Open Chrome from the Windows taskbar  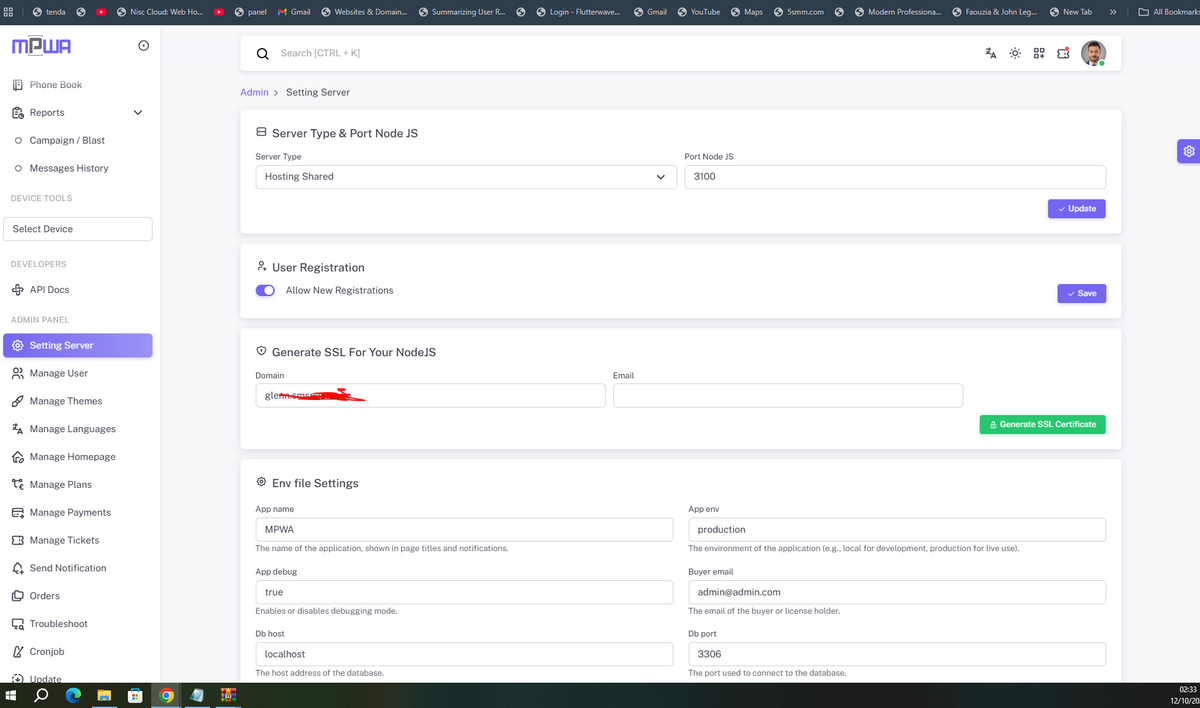166,696
